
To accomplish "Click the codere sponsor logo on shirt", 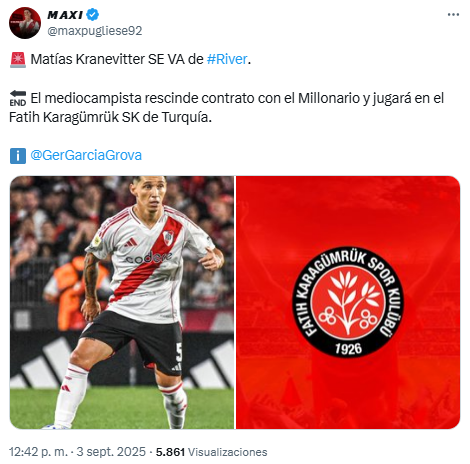I will (149, 257).
